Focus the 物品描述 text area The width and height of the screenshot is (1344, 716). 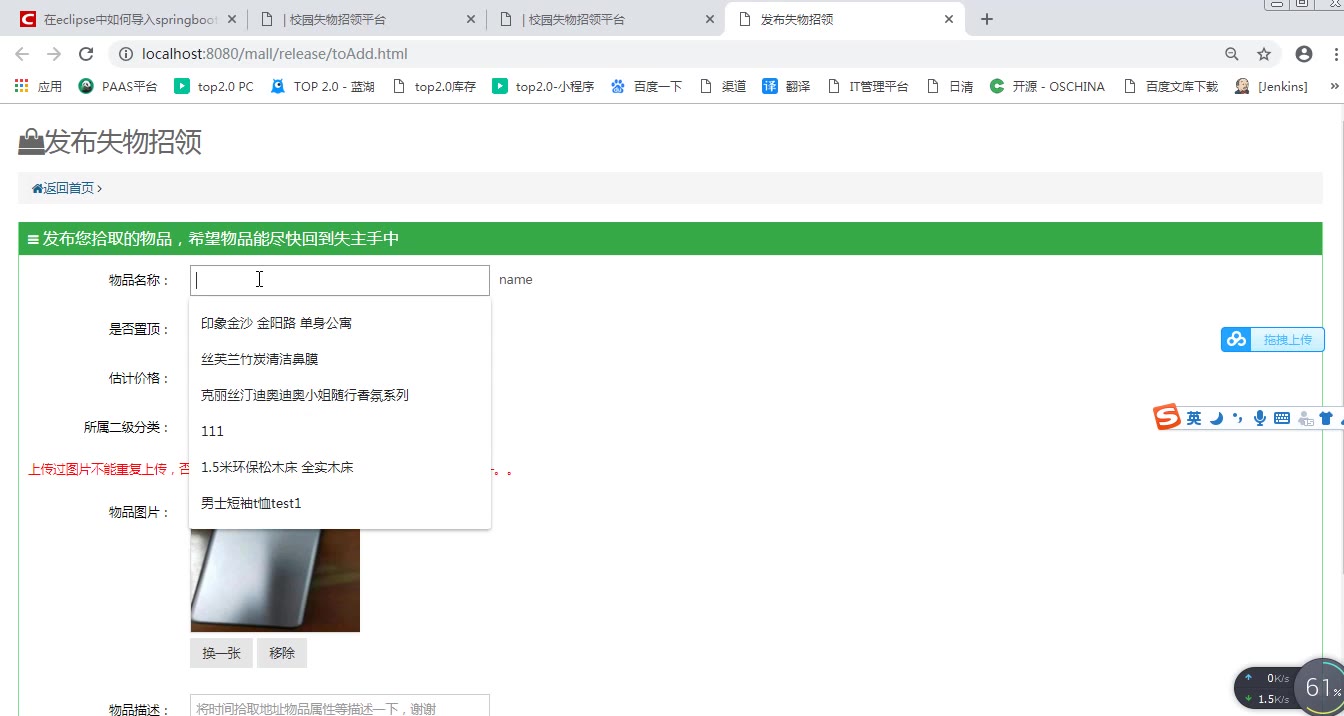[340, 705]
